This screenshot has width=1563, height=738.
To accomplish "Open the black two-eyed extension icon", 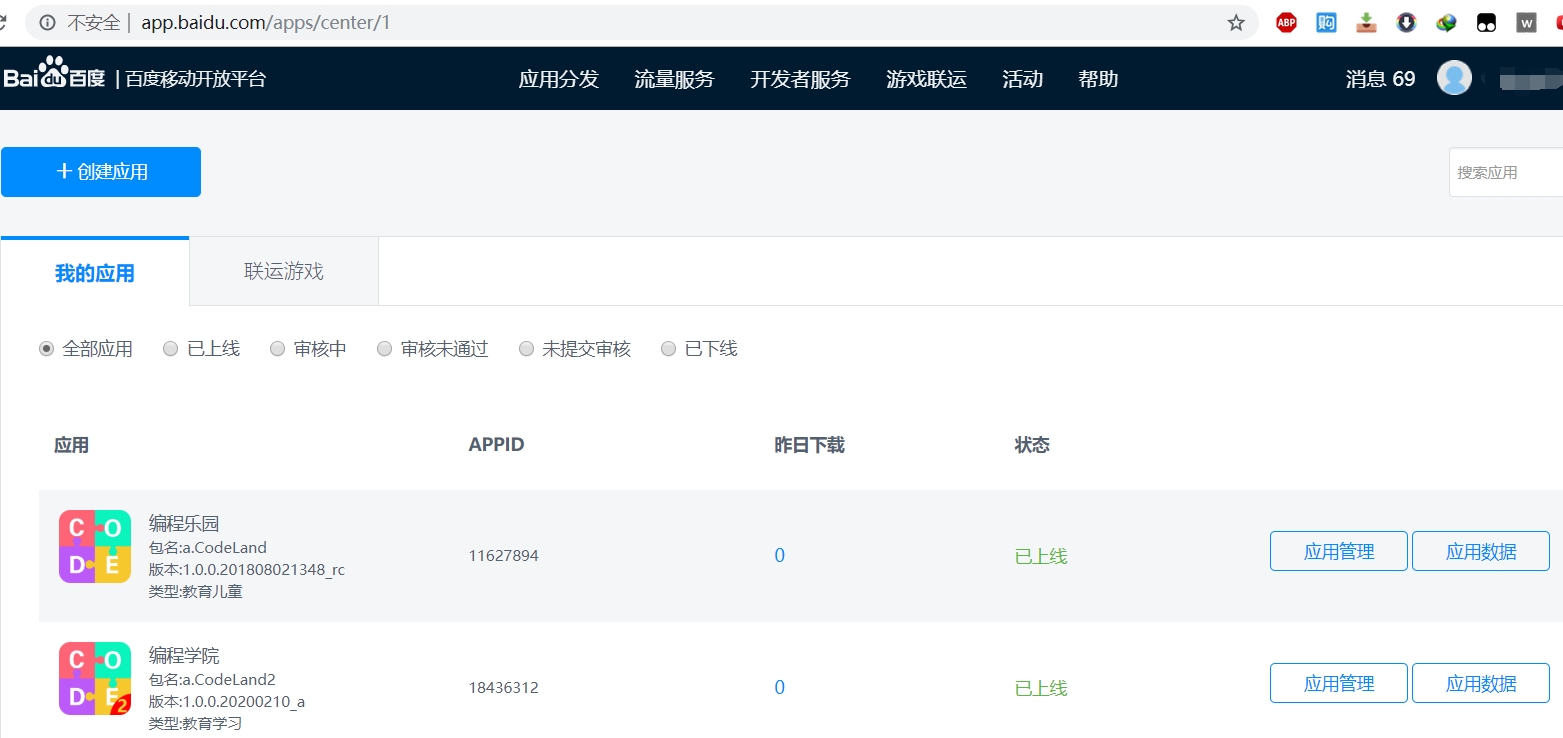I will (x=1486, y=22).
